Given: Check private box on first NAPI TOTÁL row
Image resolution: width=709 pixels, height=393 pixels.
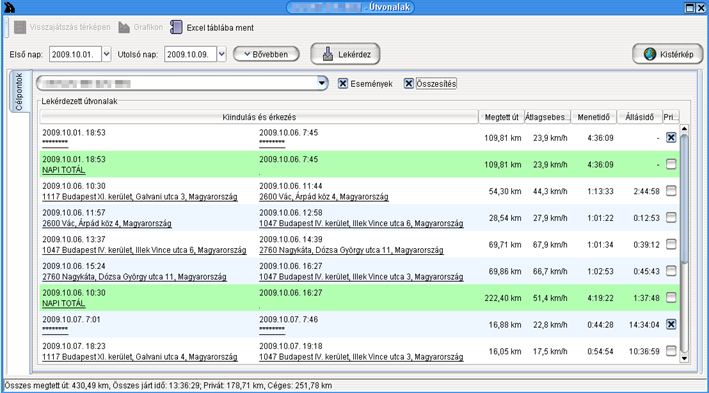Looking at the screenshot, I should 671,164.
